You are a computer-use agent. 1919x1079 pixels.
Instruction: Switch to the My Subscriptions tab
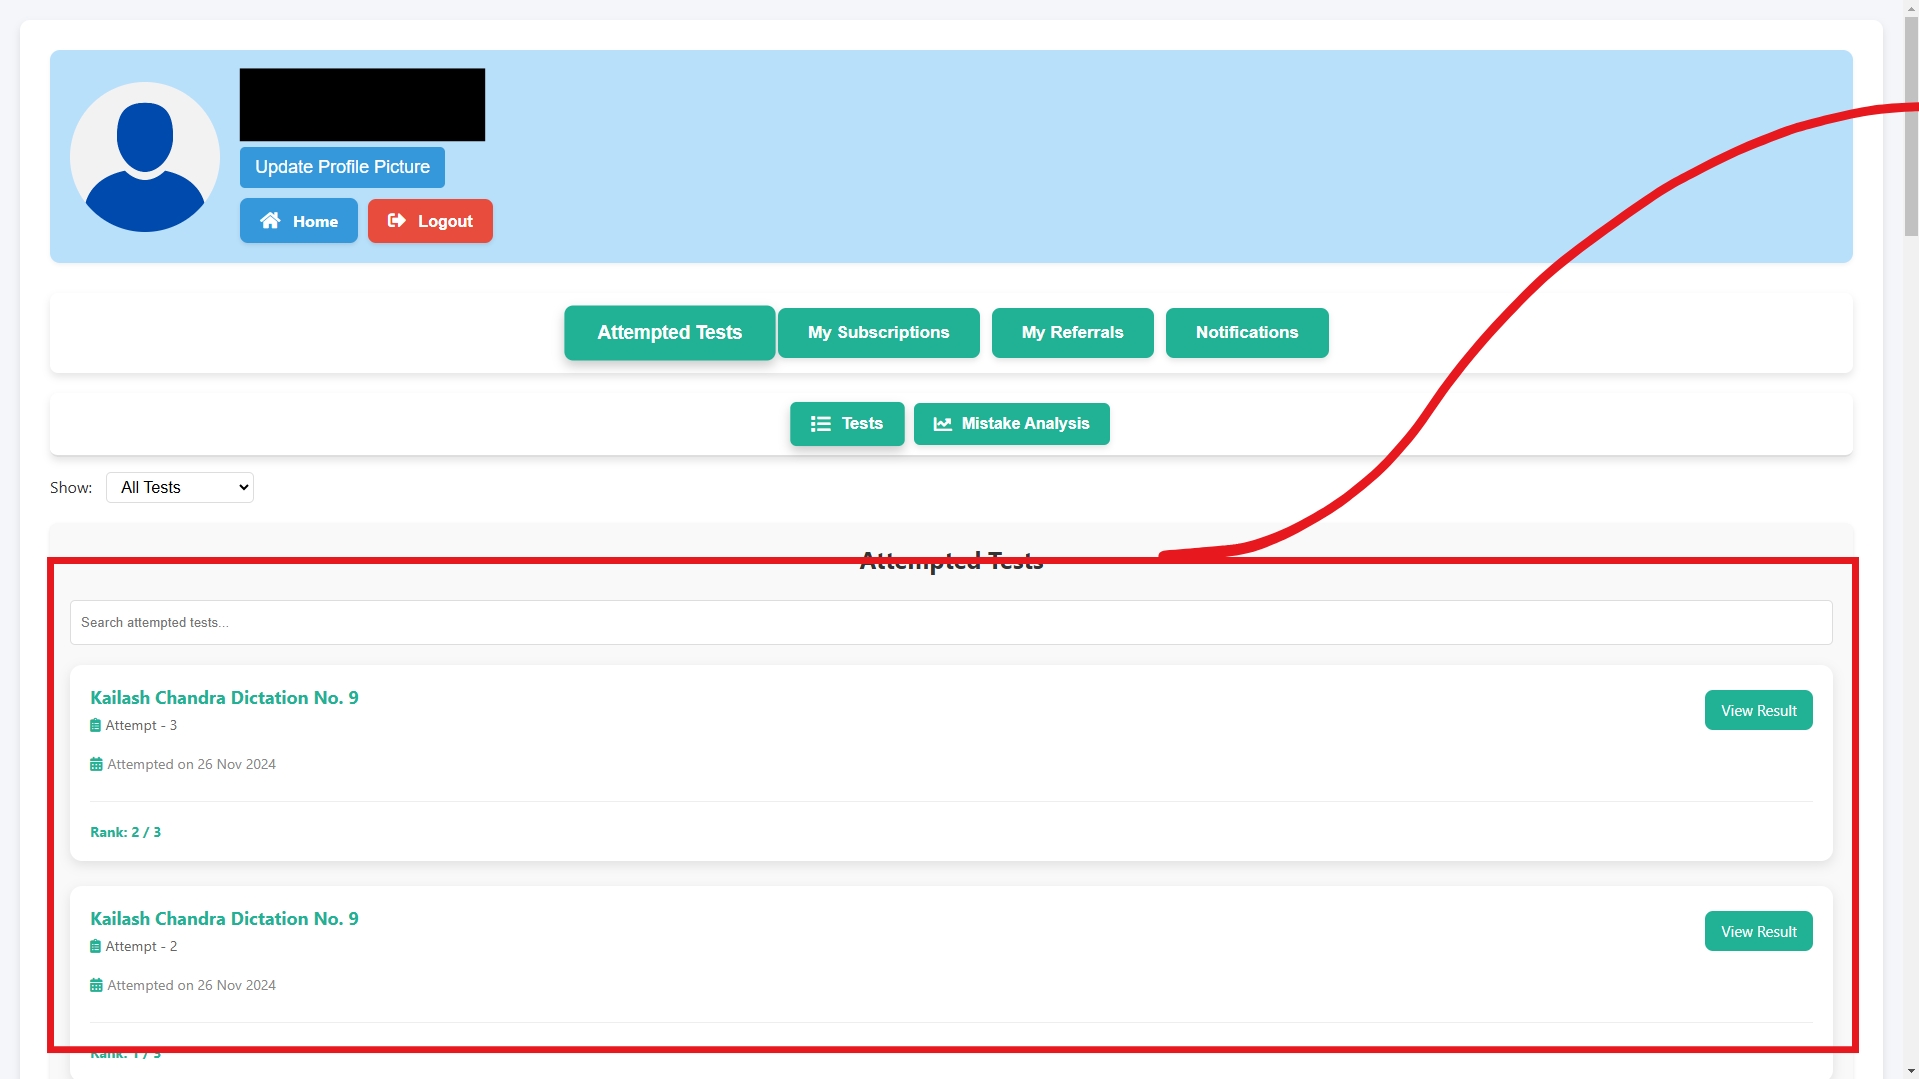point(878,332)
